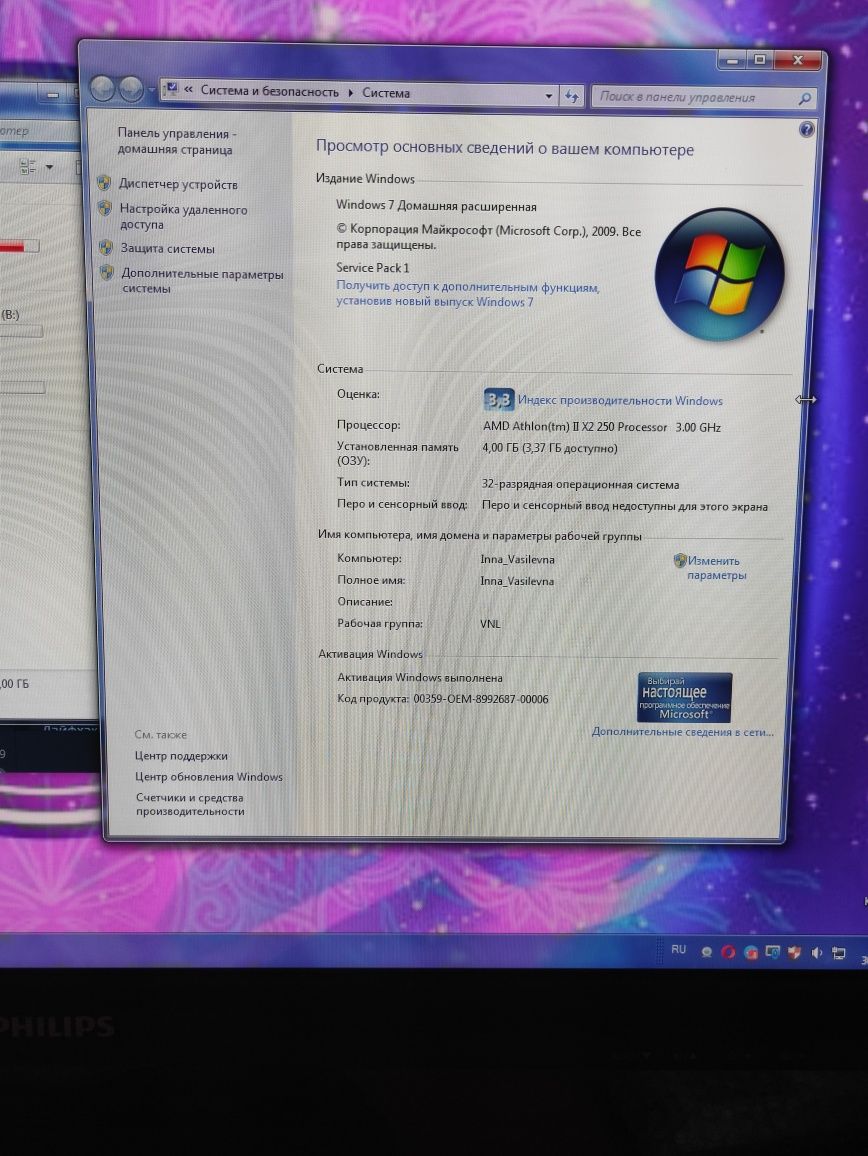Click the shield icon beside 'Настройка удаленного доступа'
This screenshot has height=1156, width=868.
tap(105, 209)
